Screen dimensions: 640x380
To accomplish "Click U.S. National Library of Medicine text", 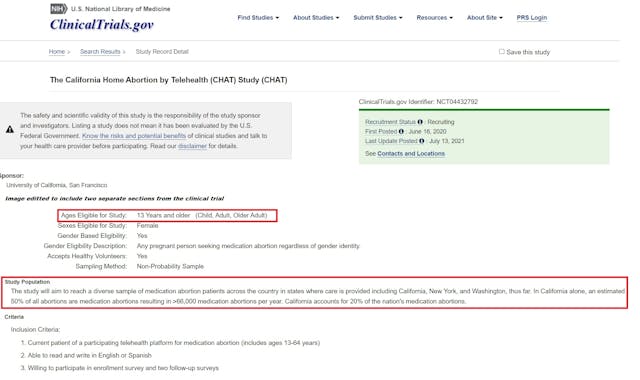I will tap(120, 9).
